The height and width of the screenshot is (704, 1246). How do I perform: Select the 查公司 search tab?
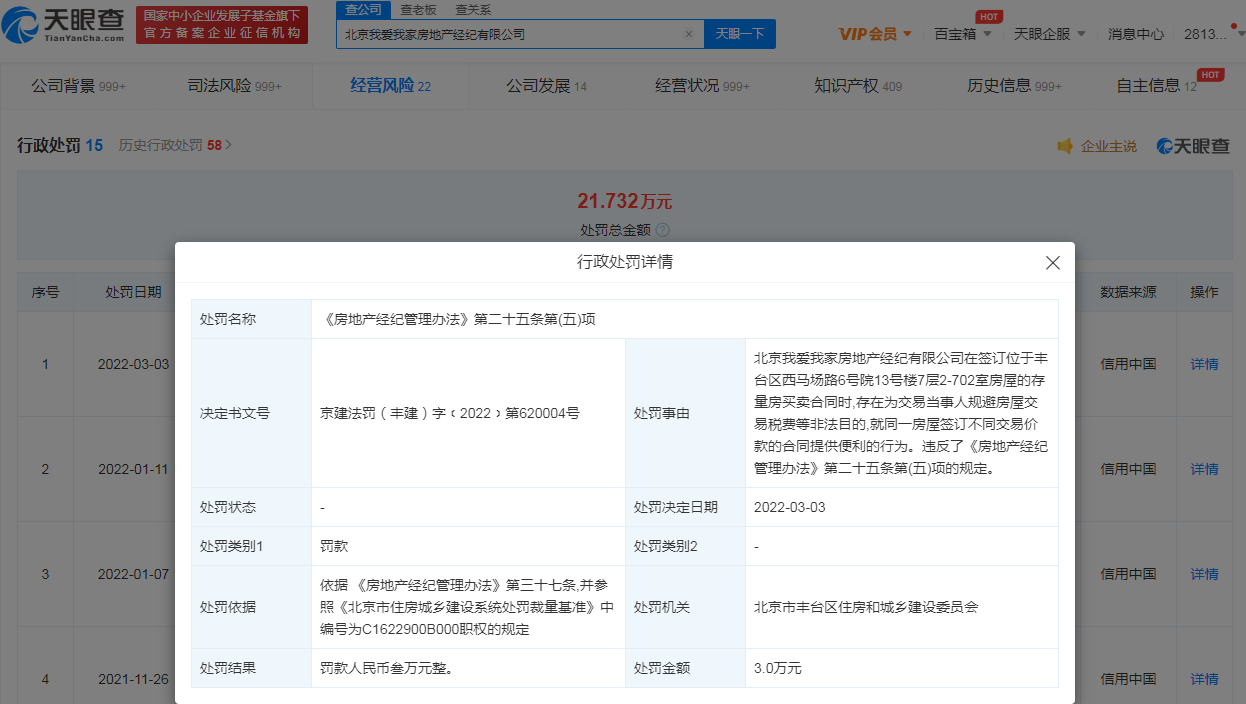click(363, 9)
